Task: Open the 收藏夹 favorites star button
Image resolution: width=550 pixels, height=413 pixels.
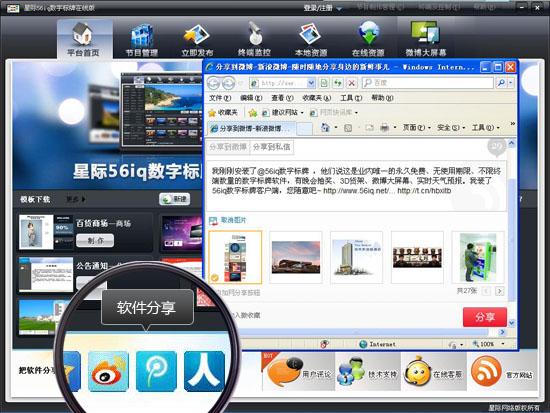Action: point(223,113)
